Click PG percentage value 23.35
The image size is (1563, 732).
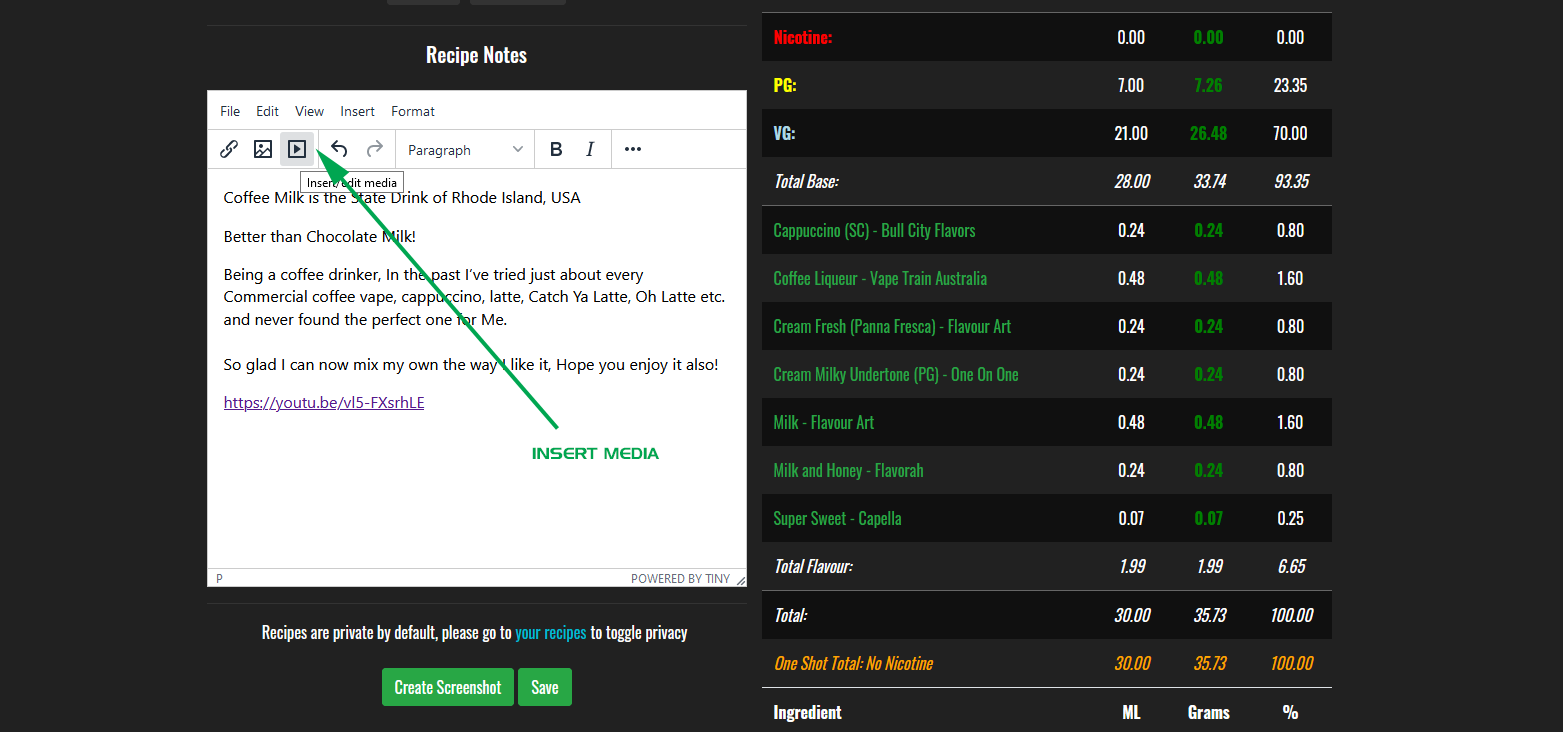click(x=1290, y=85)
